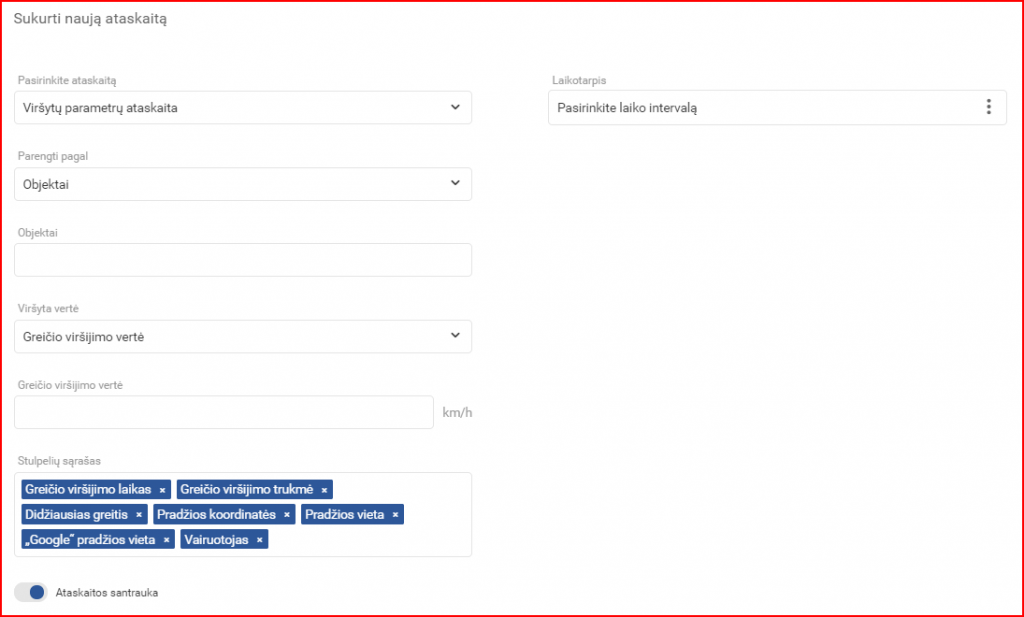Click the Ataskaitos santrauka label
1024x617 pixels.
(x=107, y=593)
